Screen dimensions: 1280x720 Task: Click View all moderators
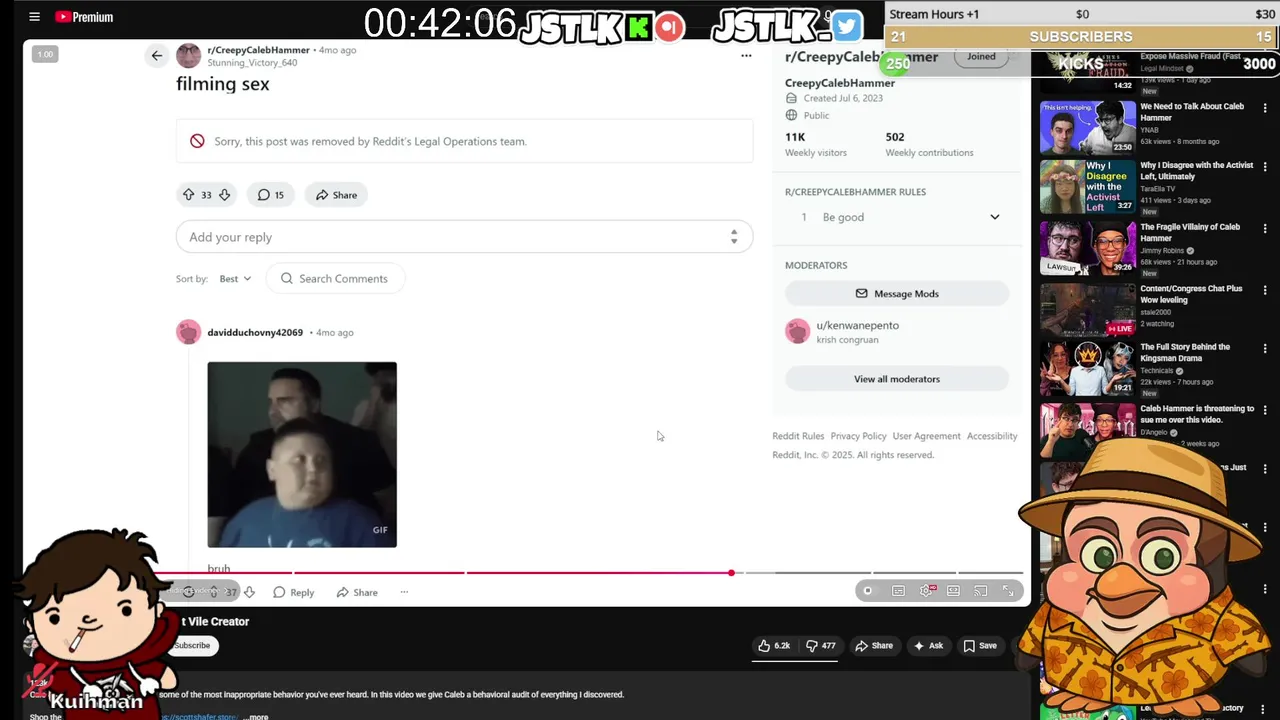click(x=897, y=379)
